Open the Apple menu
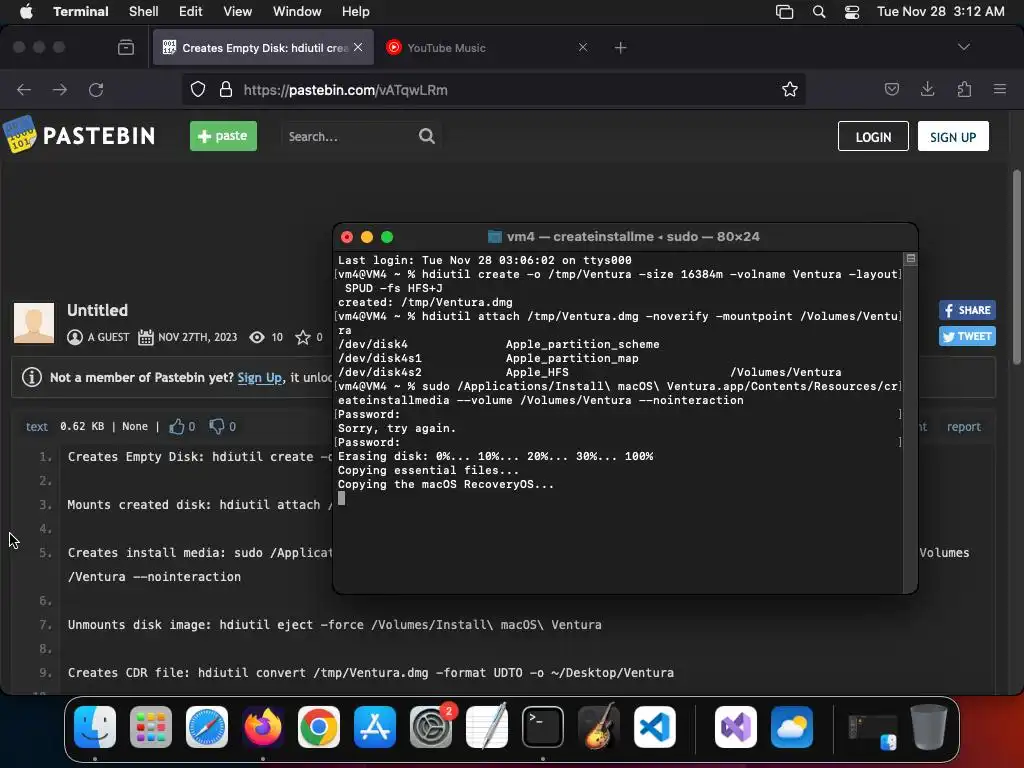This screenshot has width=1024, height=768. pos(26,12)
